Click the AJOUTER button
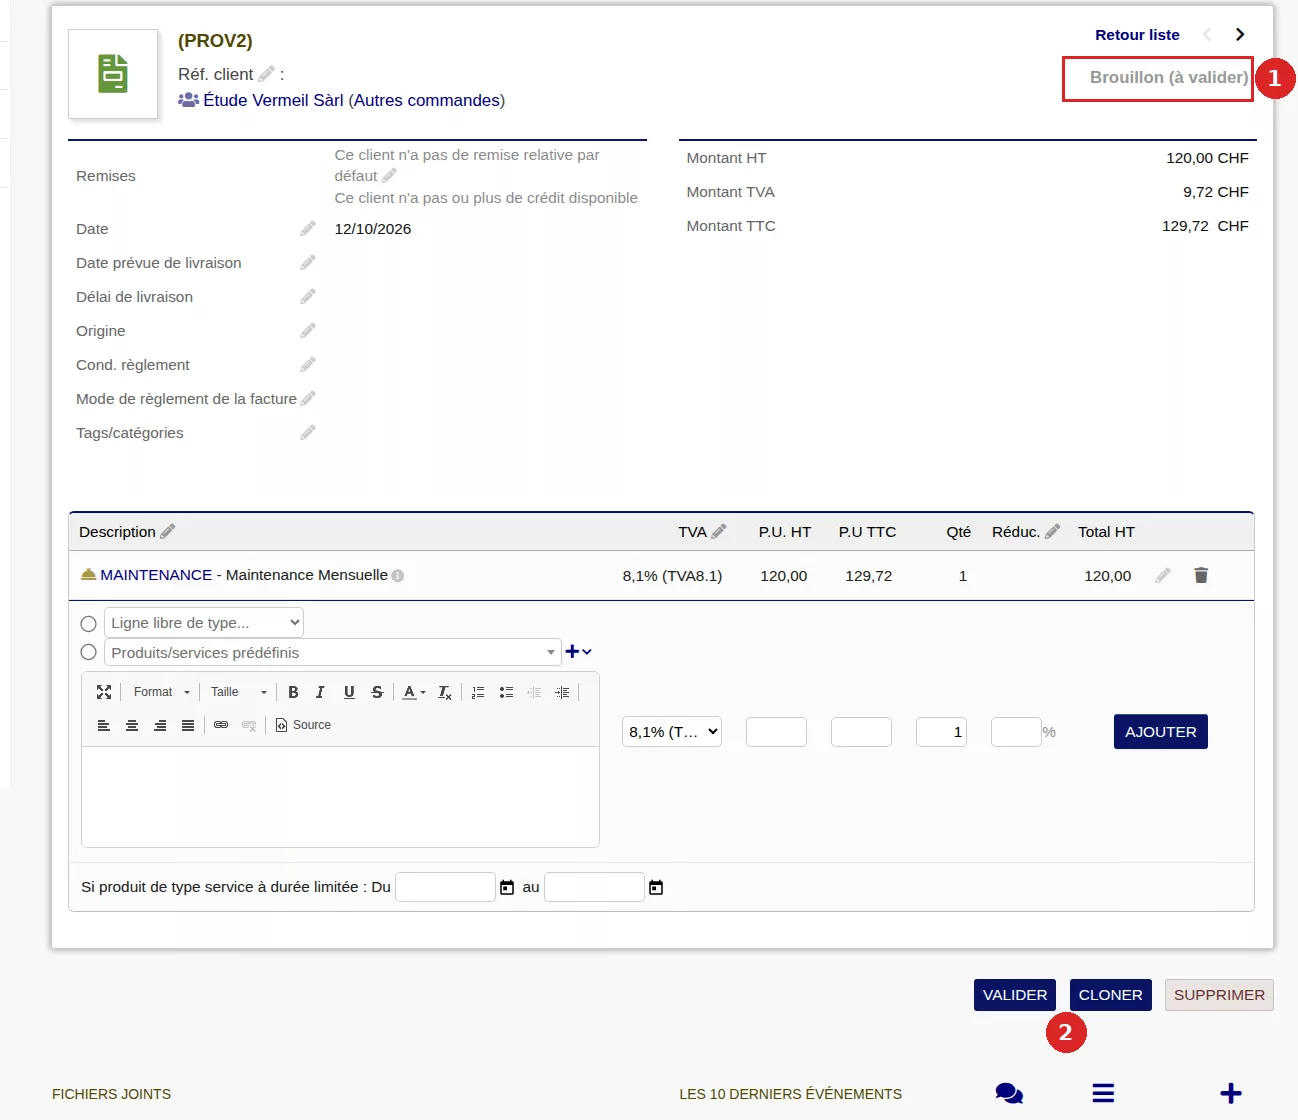 pos(1161,732)
